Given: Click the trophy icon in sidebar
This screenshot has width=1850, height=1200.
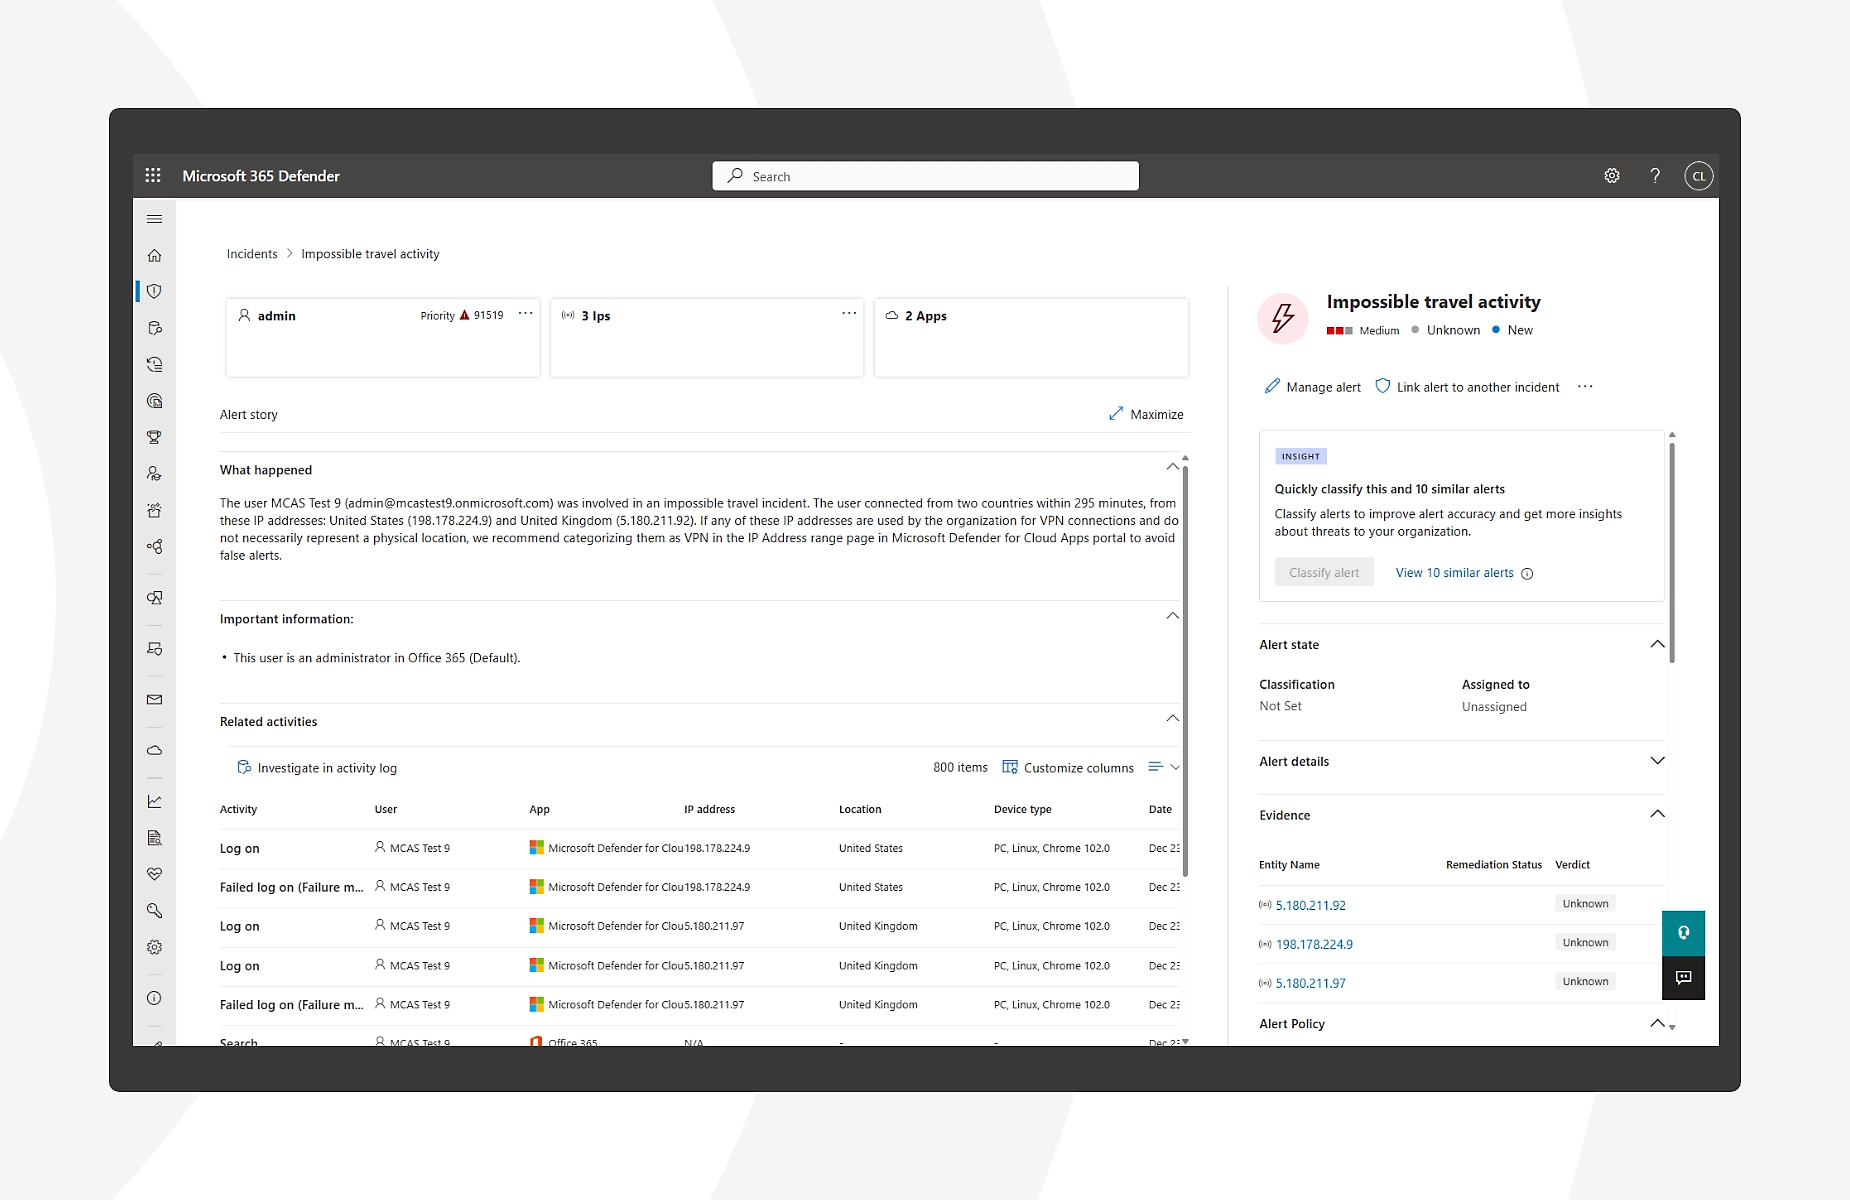Looking at the screenshot, I should [x=154, y=437].
